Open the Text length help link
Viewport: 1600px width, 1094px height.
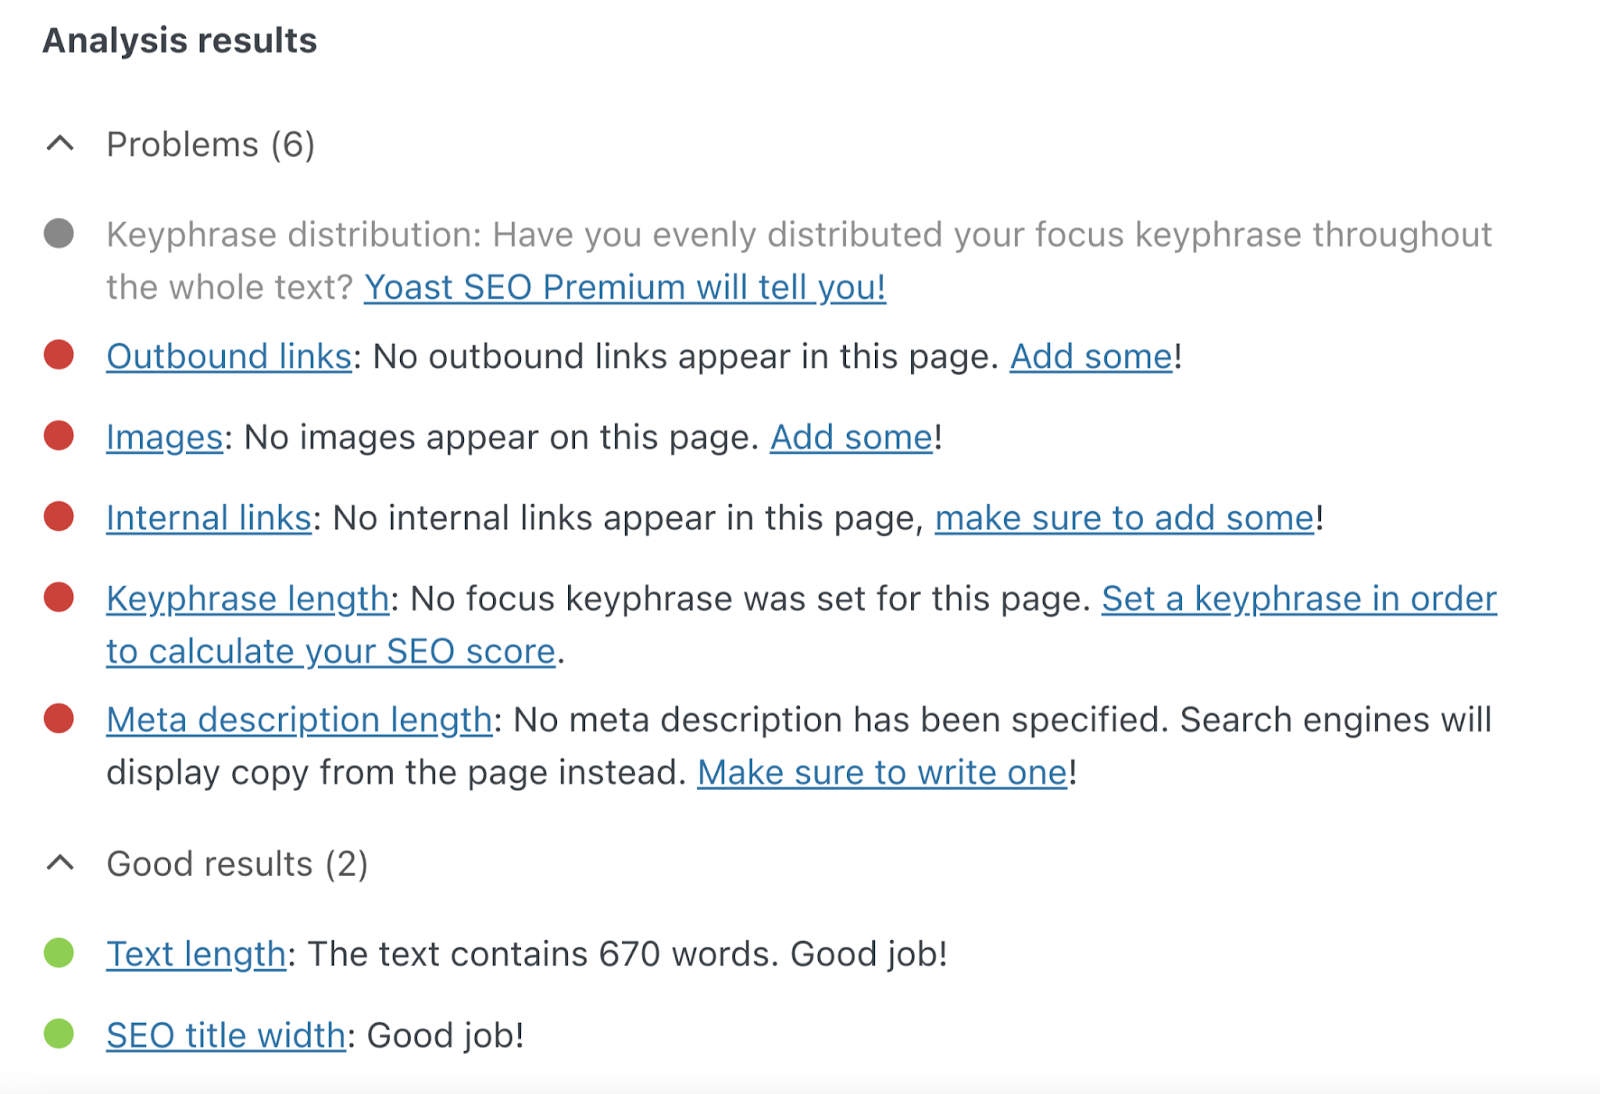pyautogui.click(x=196, y=954)
